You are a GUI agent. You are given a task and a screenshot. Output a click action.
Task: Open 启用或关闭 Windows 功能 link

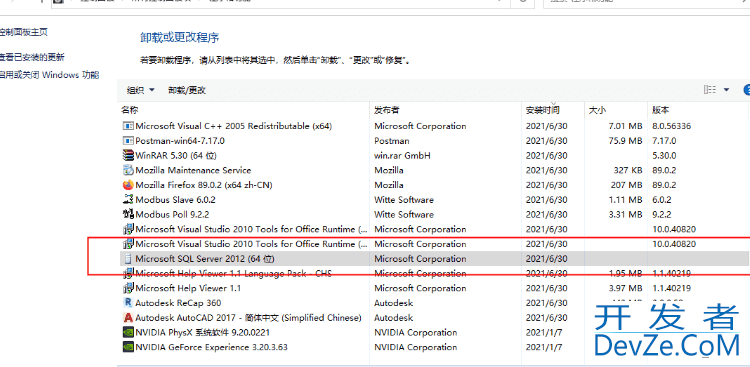49,75
